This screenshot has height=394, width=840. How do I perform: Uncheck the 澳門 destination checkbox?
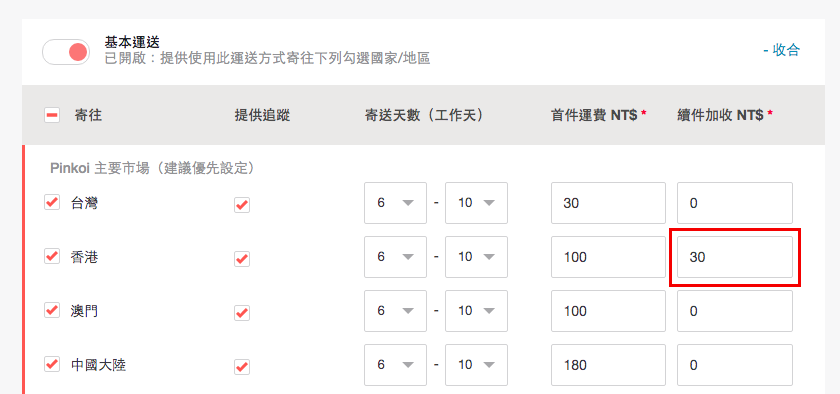pyautogui.click(x=52, y=310)
